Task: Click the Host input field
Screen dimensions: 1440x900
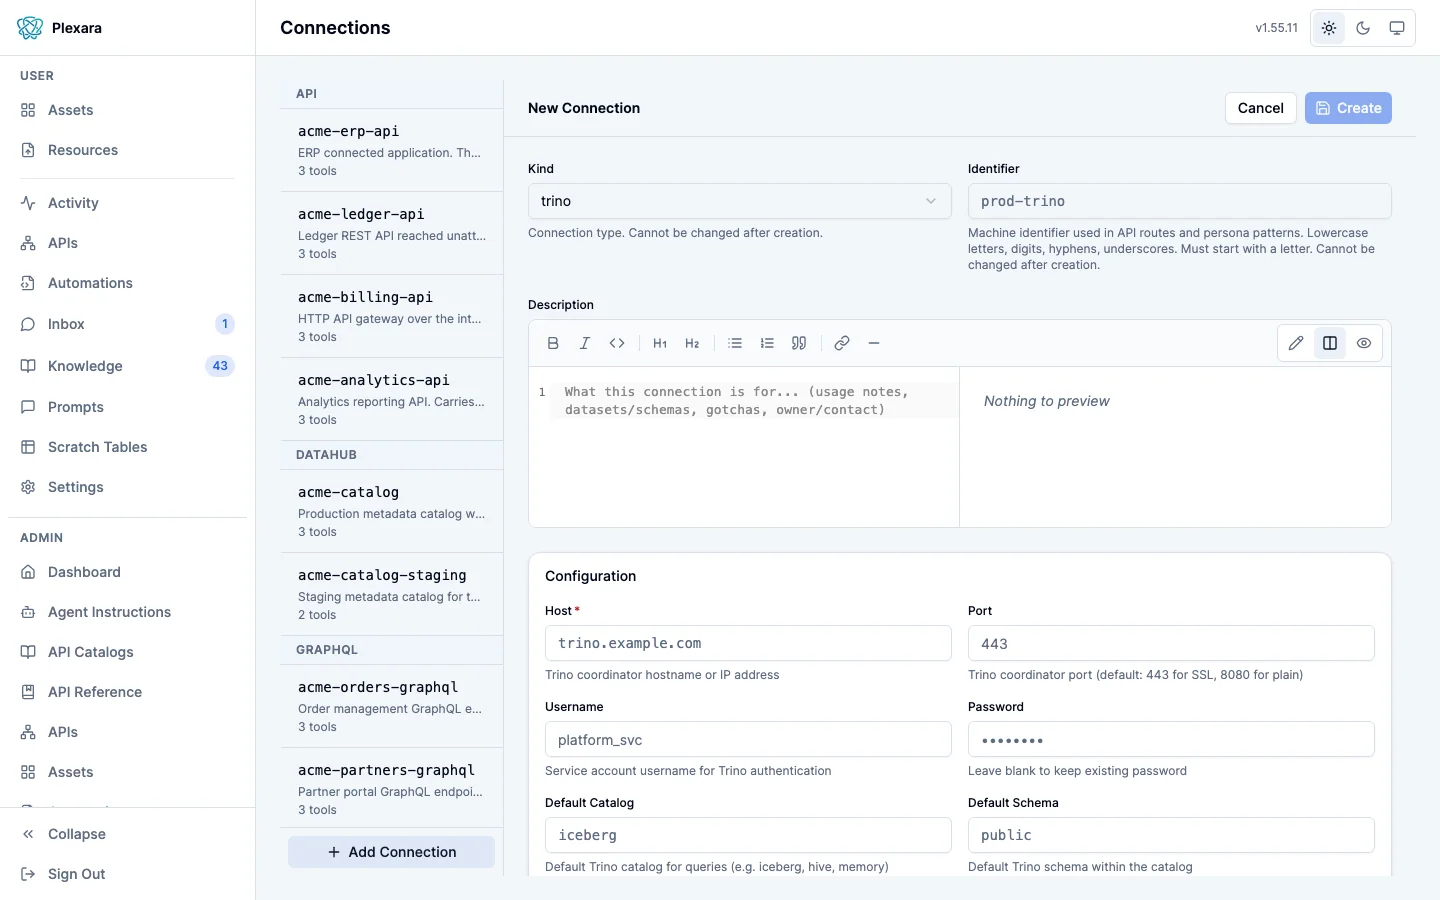Action: click(x=748, y=643)
